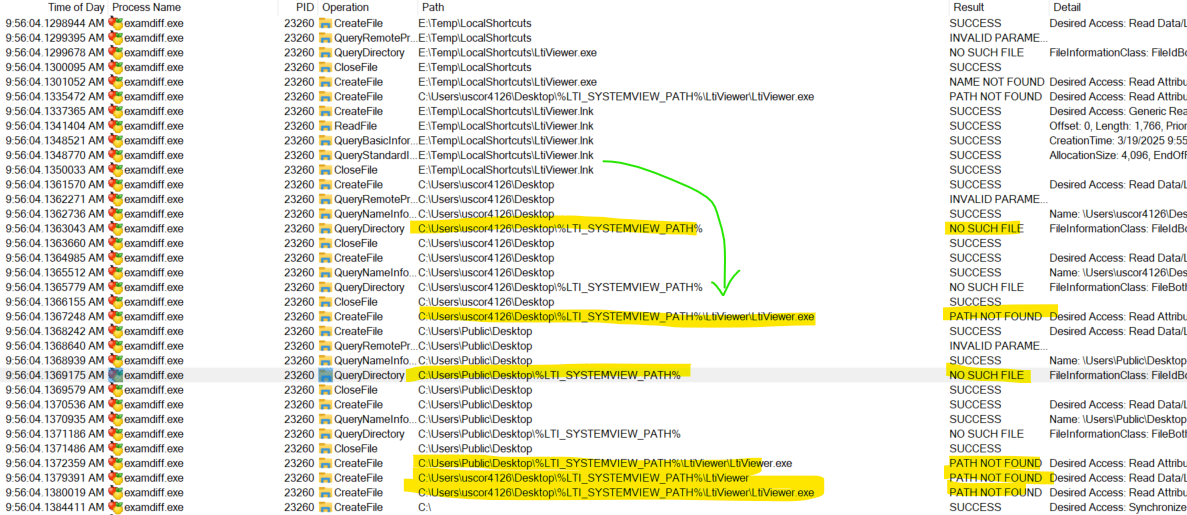Viewport: 1187px width, 515px height.
Task: Click the QueryRemotePr operation icon at 9:56:04.1368640
Action: point(325,346)
